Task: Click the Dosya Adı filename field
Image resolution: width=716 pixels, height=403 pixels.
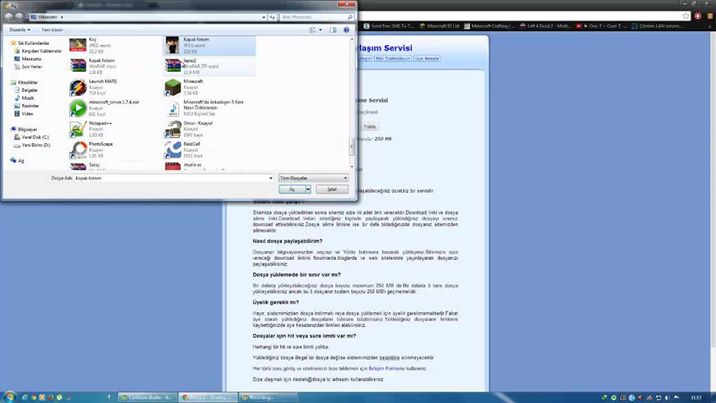Action: (173, 178)
